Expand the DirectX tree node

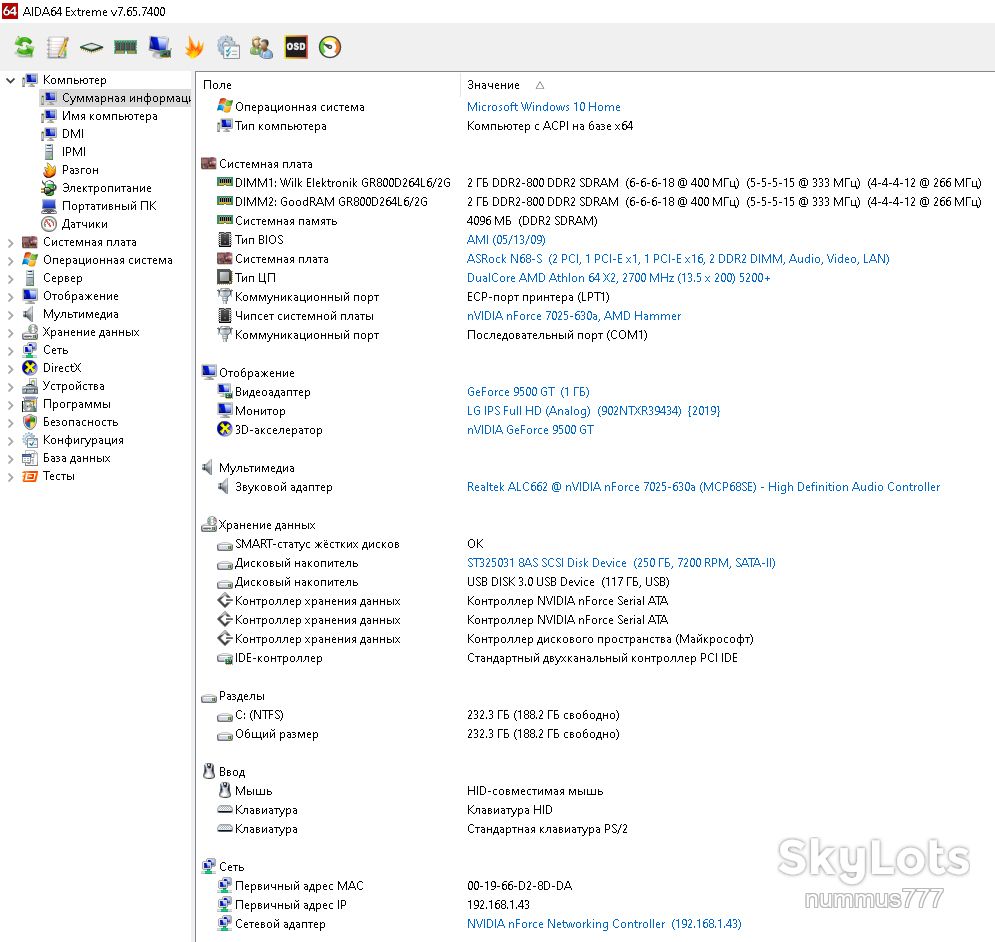point(10,368)
